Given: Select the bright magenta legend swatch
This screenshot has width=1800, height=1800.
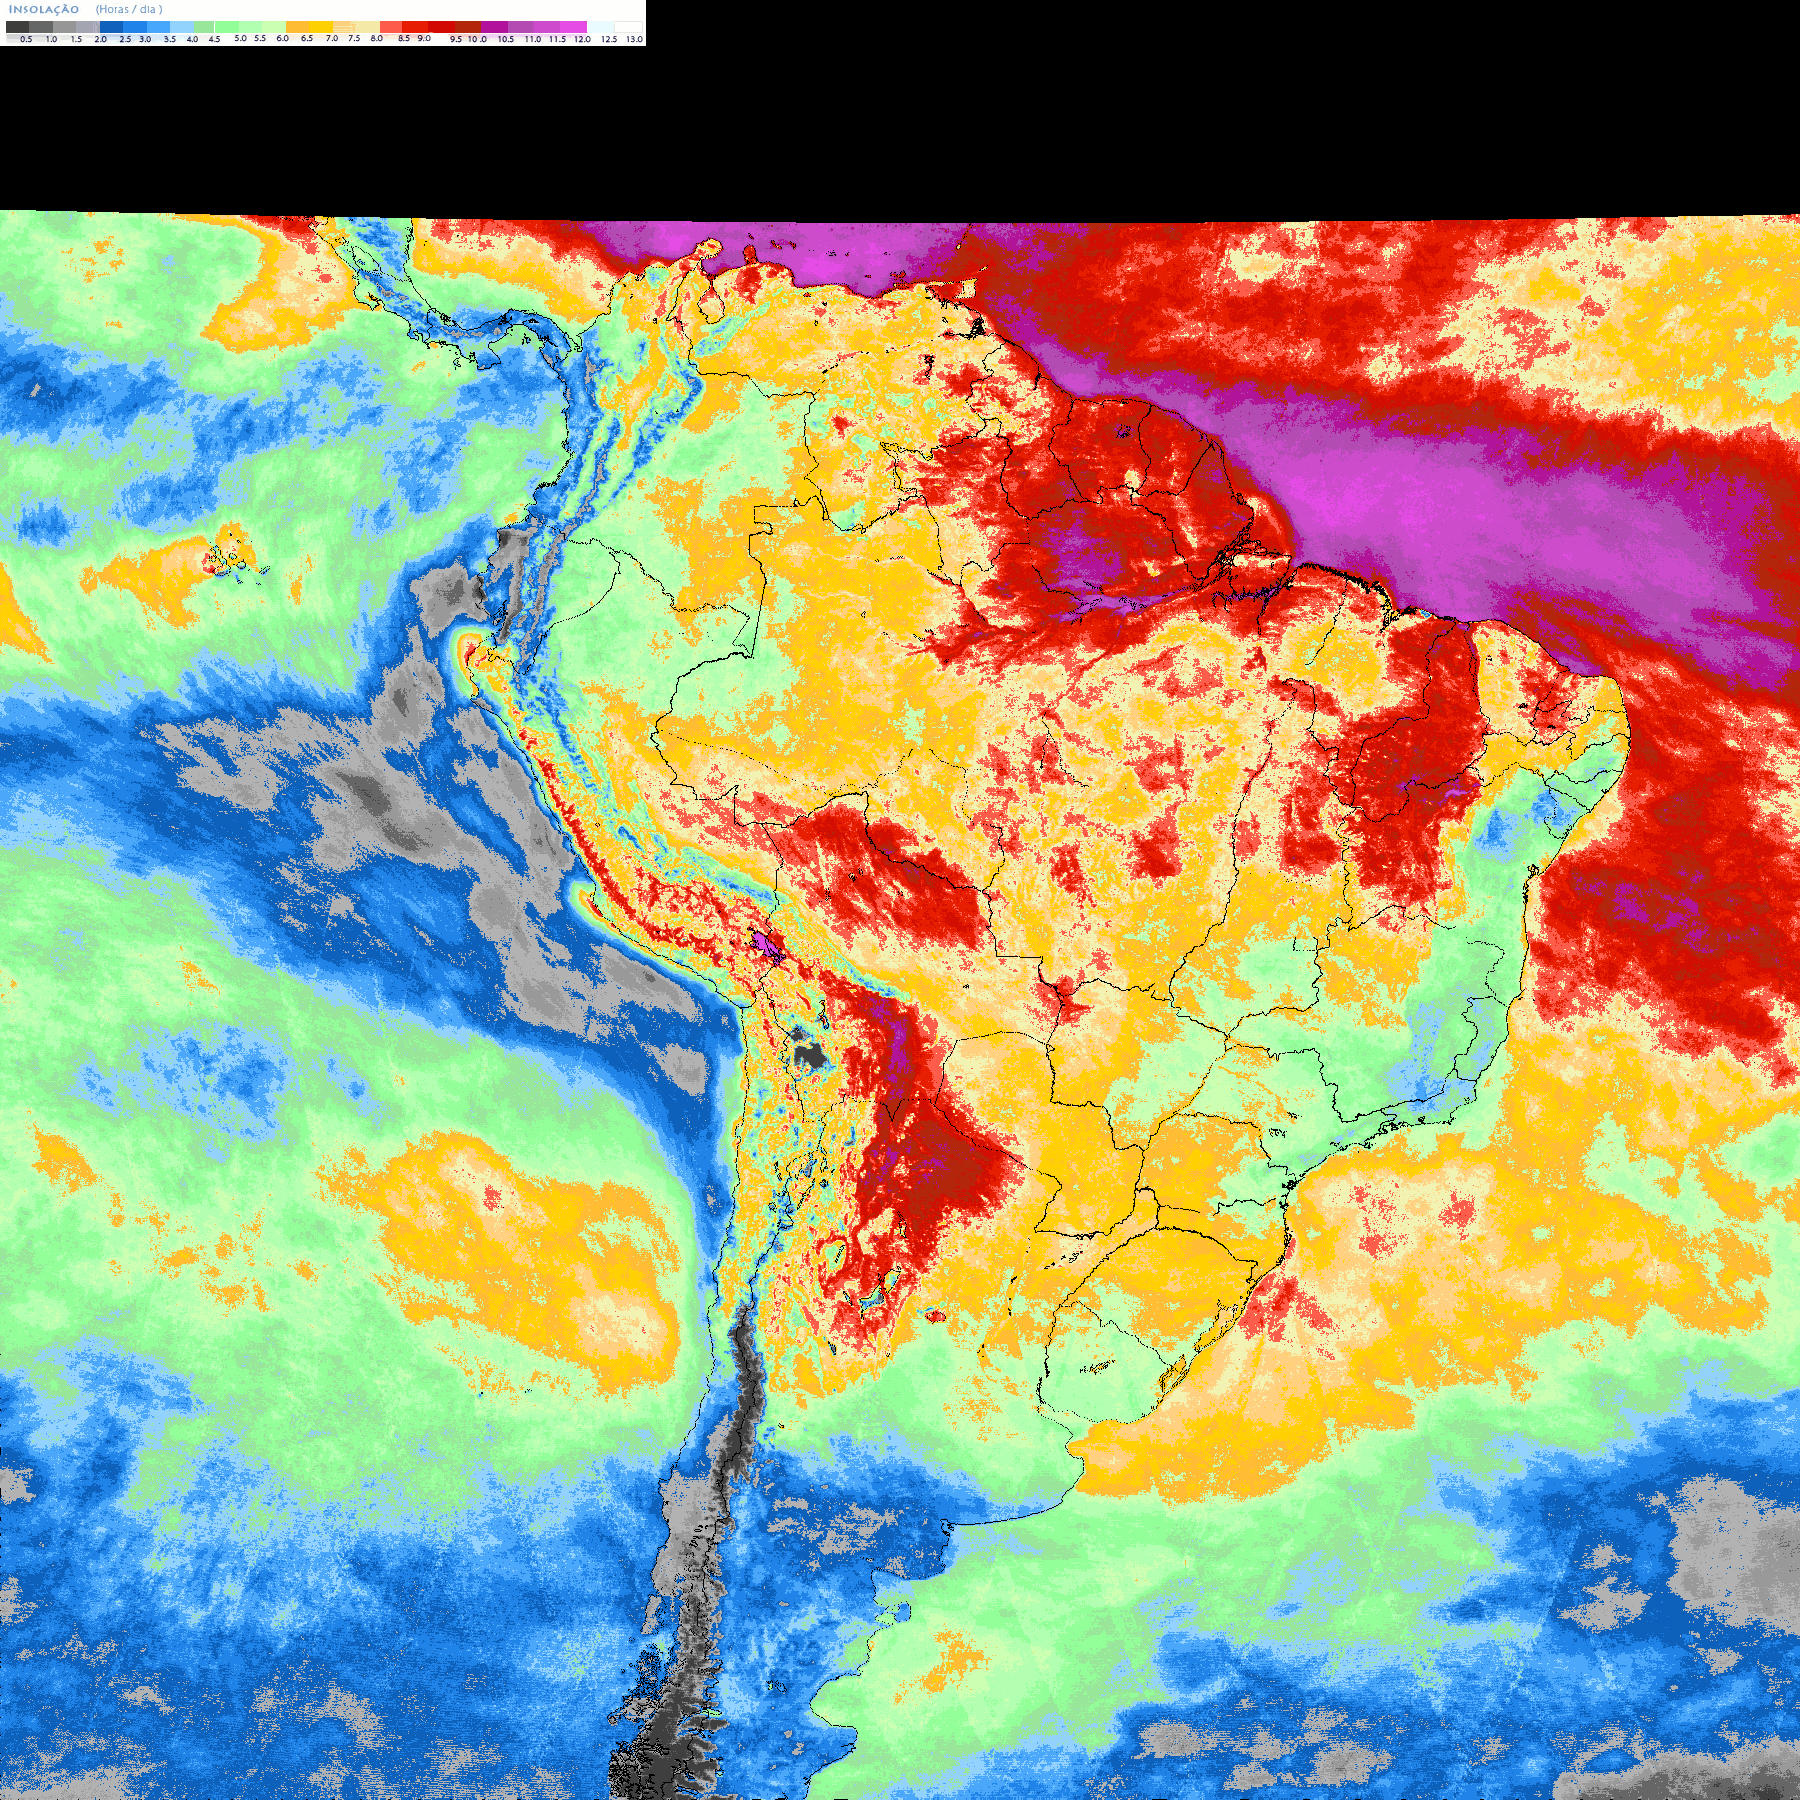Looking at the screenshot, I should 573,27.
